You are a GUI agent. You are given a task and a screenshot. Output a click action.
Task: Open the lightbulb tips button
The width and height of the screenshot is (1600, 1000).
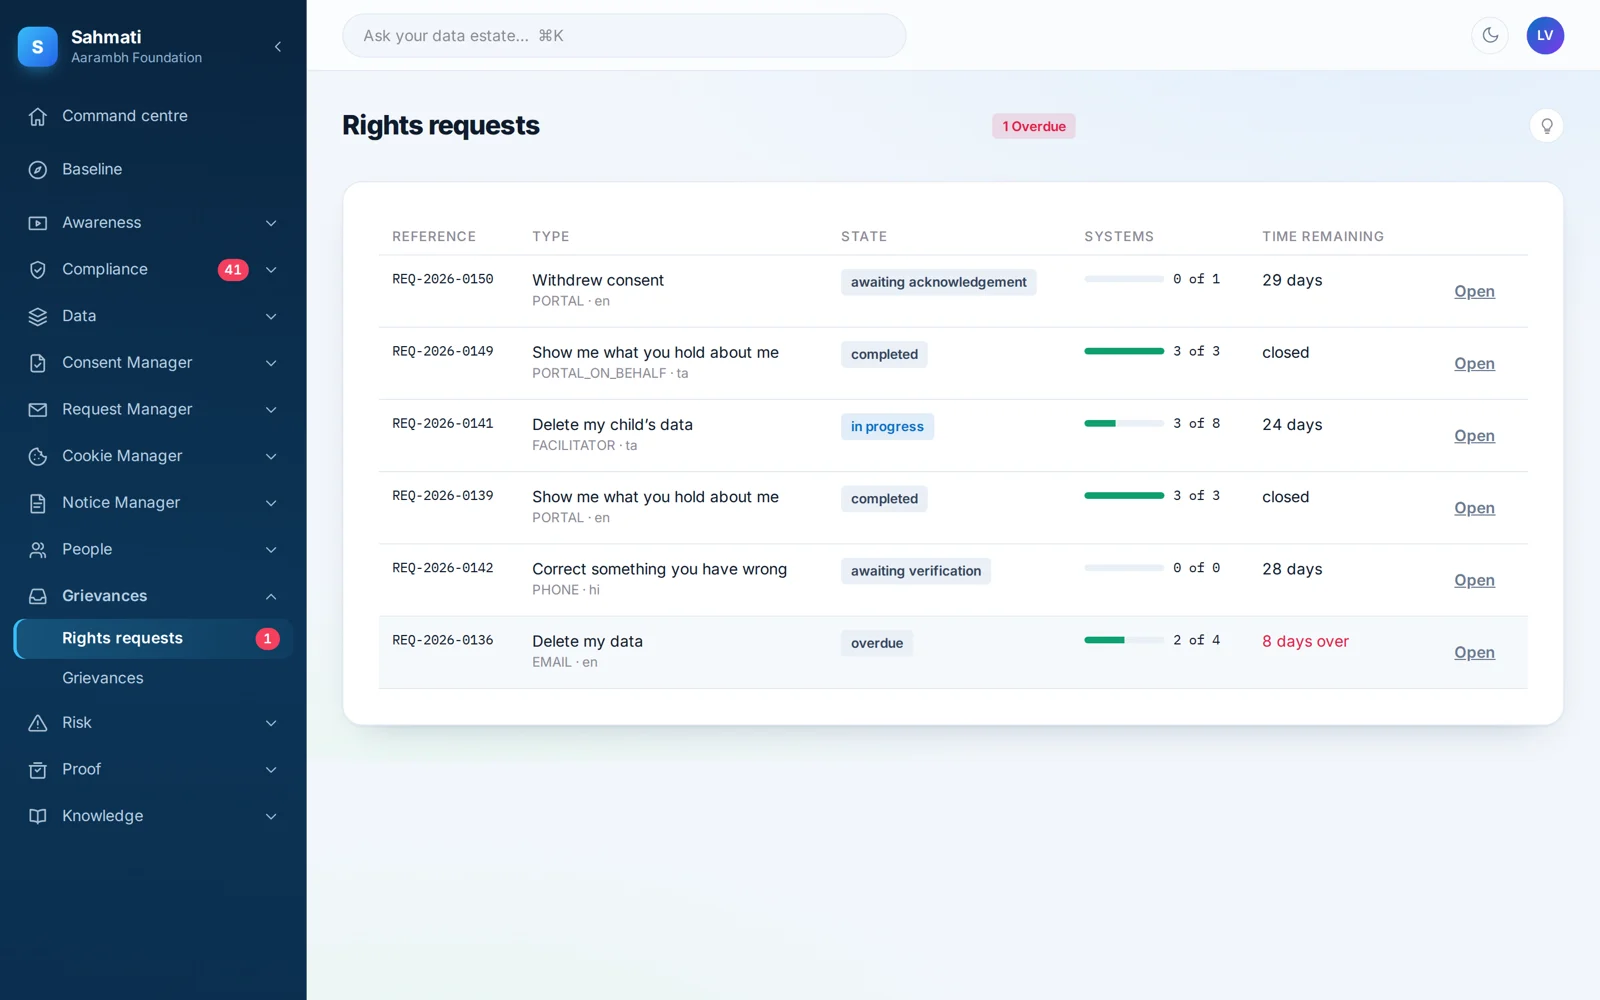click(x=1546, y=126)
